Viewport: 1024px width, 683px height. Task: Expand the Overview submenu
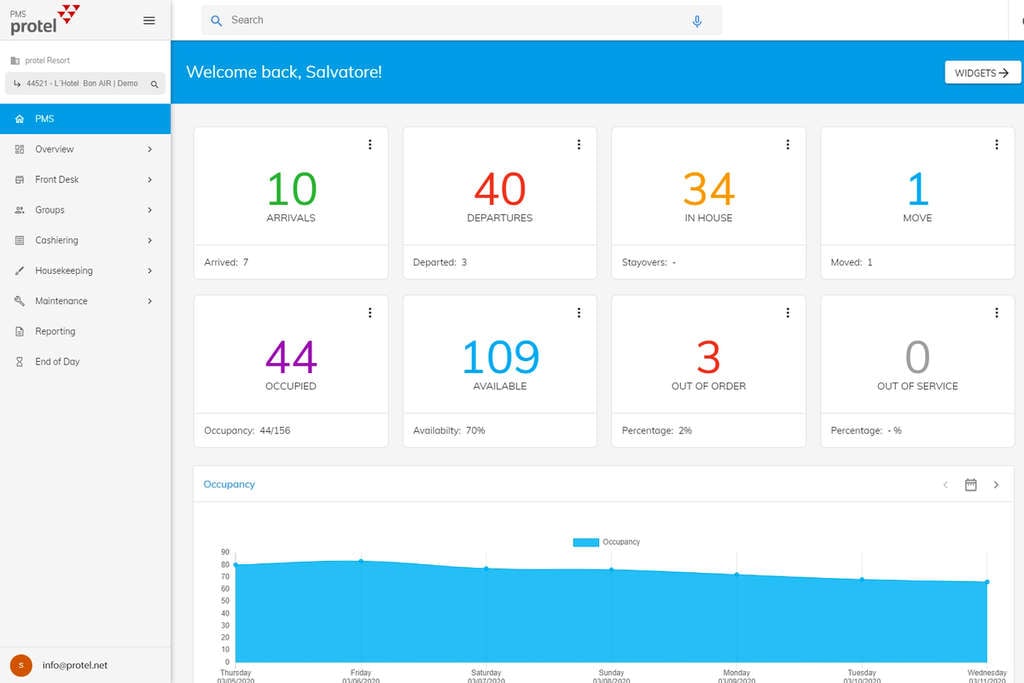click(x=150, y=149)
